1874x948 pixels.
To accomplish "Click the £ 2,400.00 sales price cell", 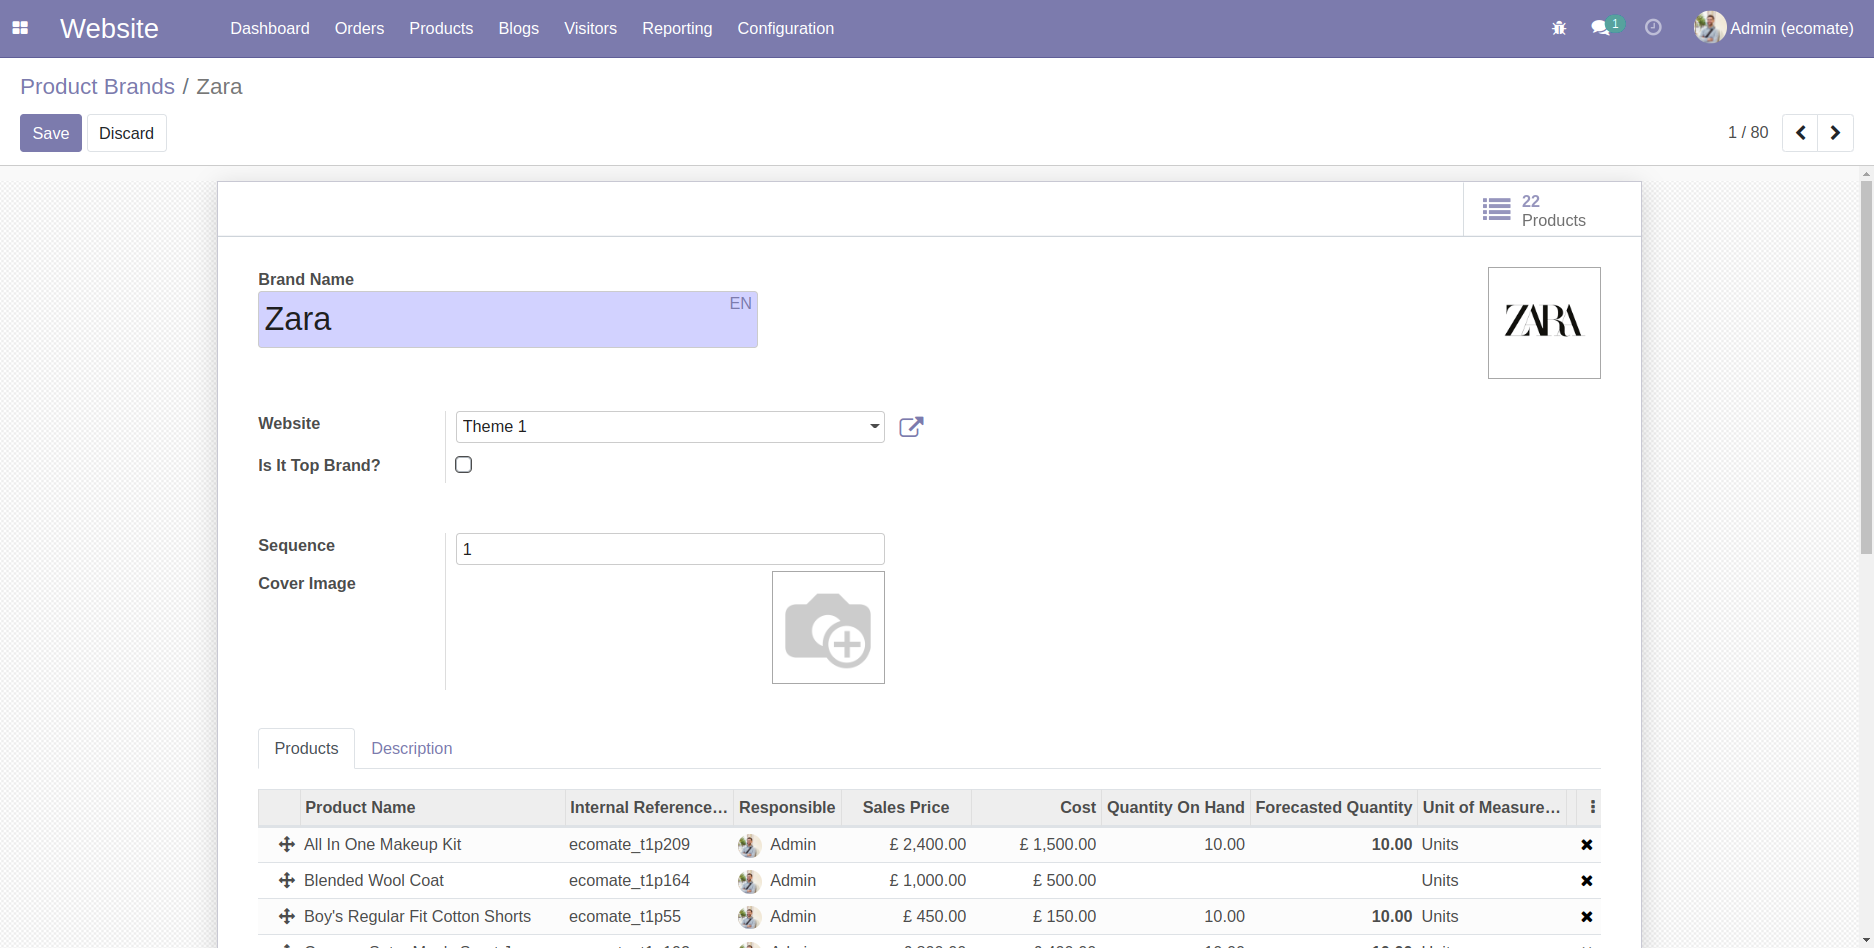I will point(928,845).
